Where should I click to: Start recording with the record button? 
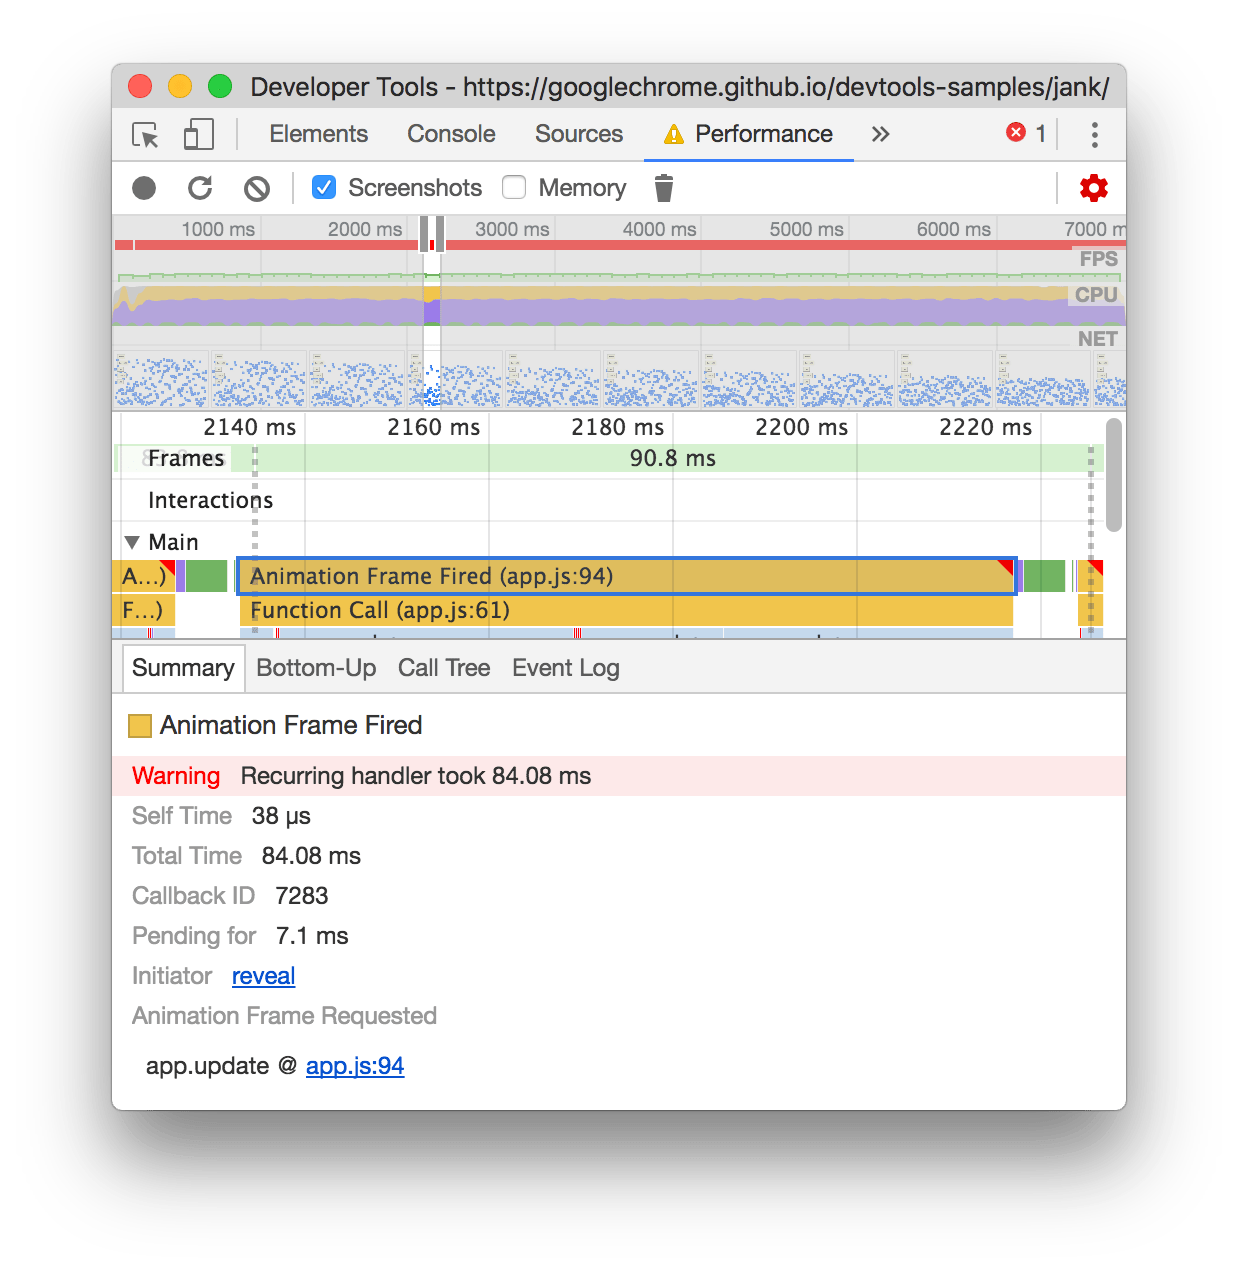coord(144,188)
